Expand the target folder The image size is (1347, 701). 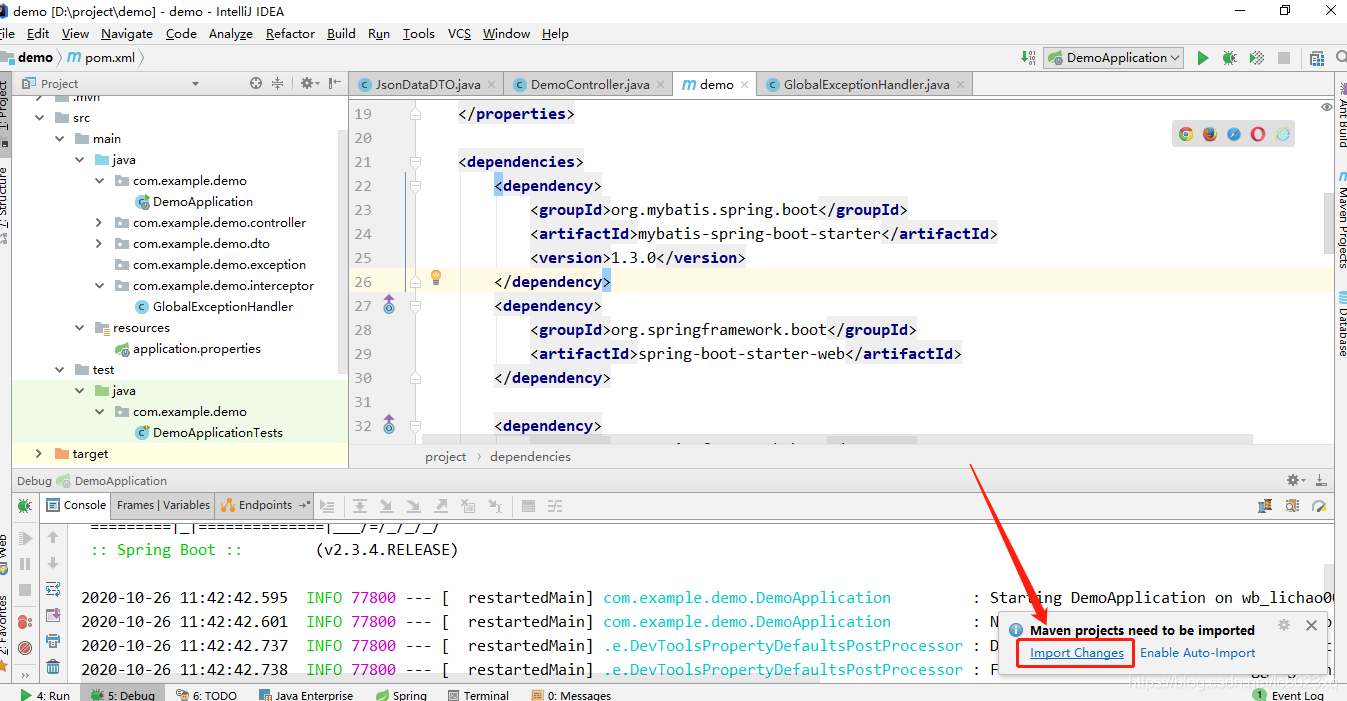tap(39, 454)
